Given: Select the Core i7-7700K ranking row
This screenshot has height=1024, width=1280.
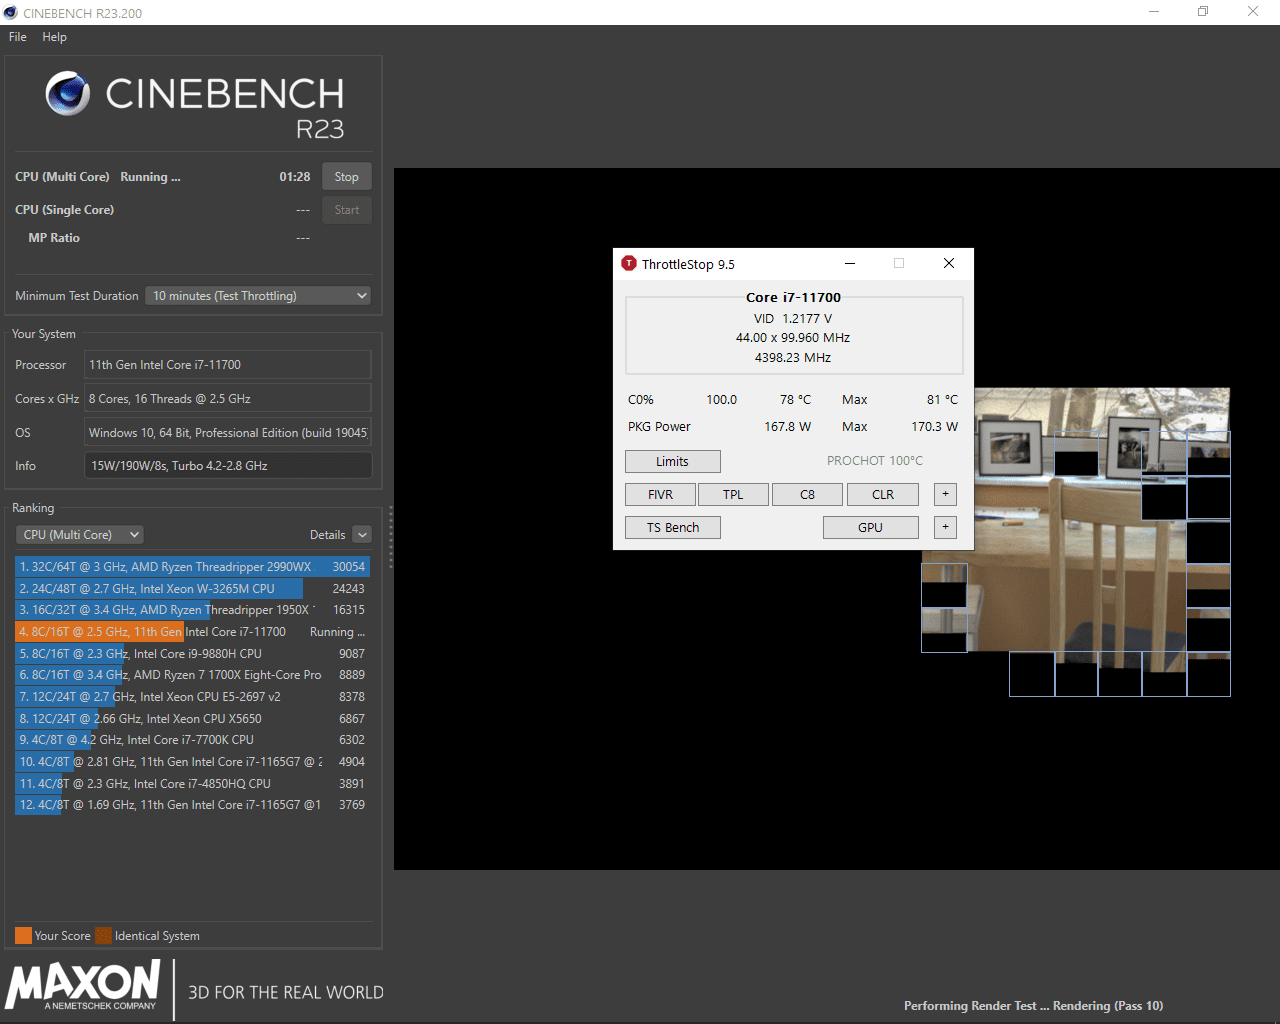Looking at the screenshot, I should click(x=192, y=740).
